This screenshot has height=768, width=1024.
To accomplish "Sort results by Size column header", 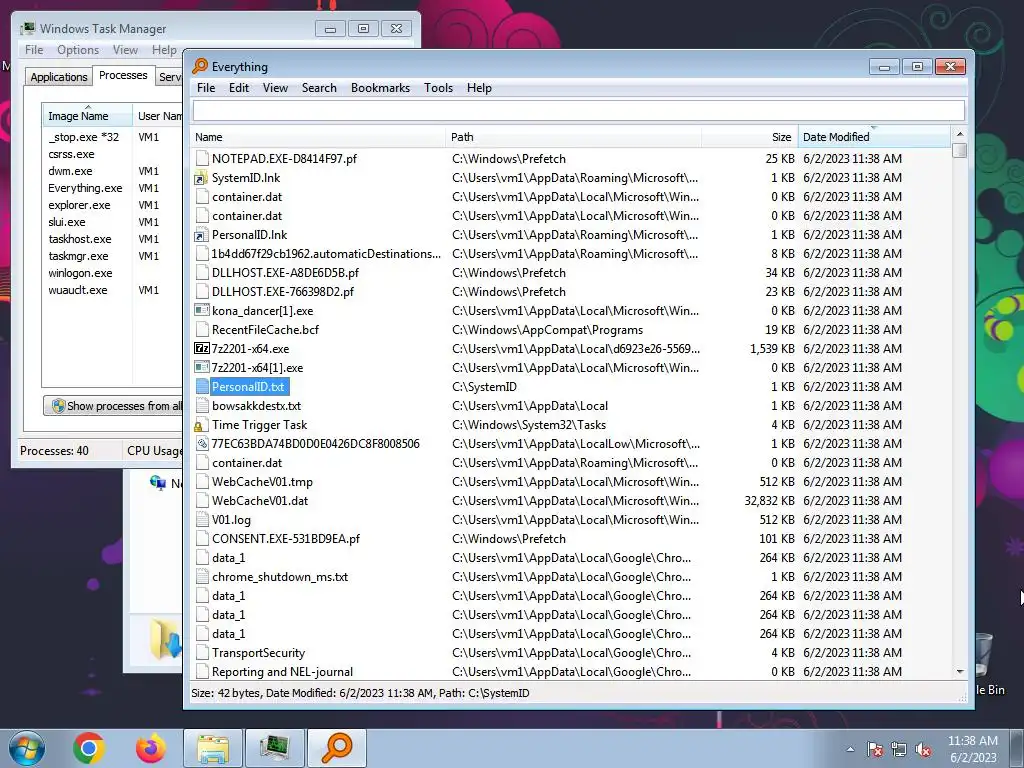I will click(x=750, y=137).
